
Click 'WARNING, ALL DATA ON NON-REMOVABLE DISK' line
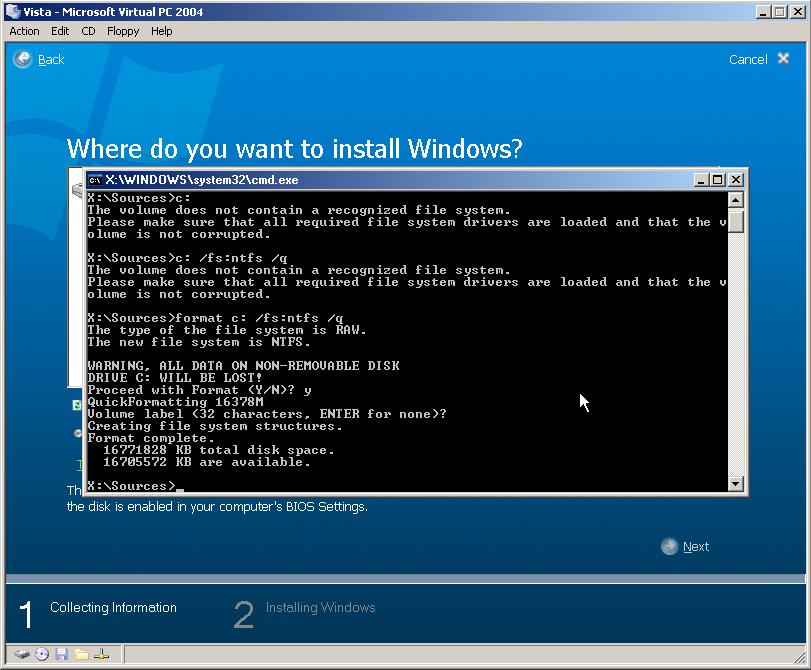click(243, 365)
